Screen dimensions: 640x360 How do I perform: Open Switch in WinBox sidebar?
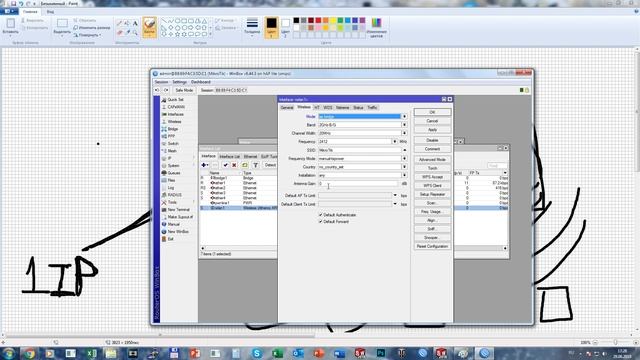pos(173,144)
